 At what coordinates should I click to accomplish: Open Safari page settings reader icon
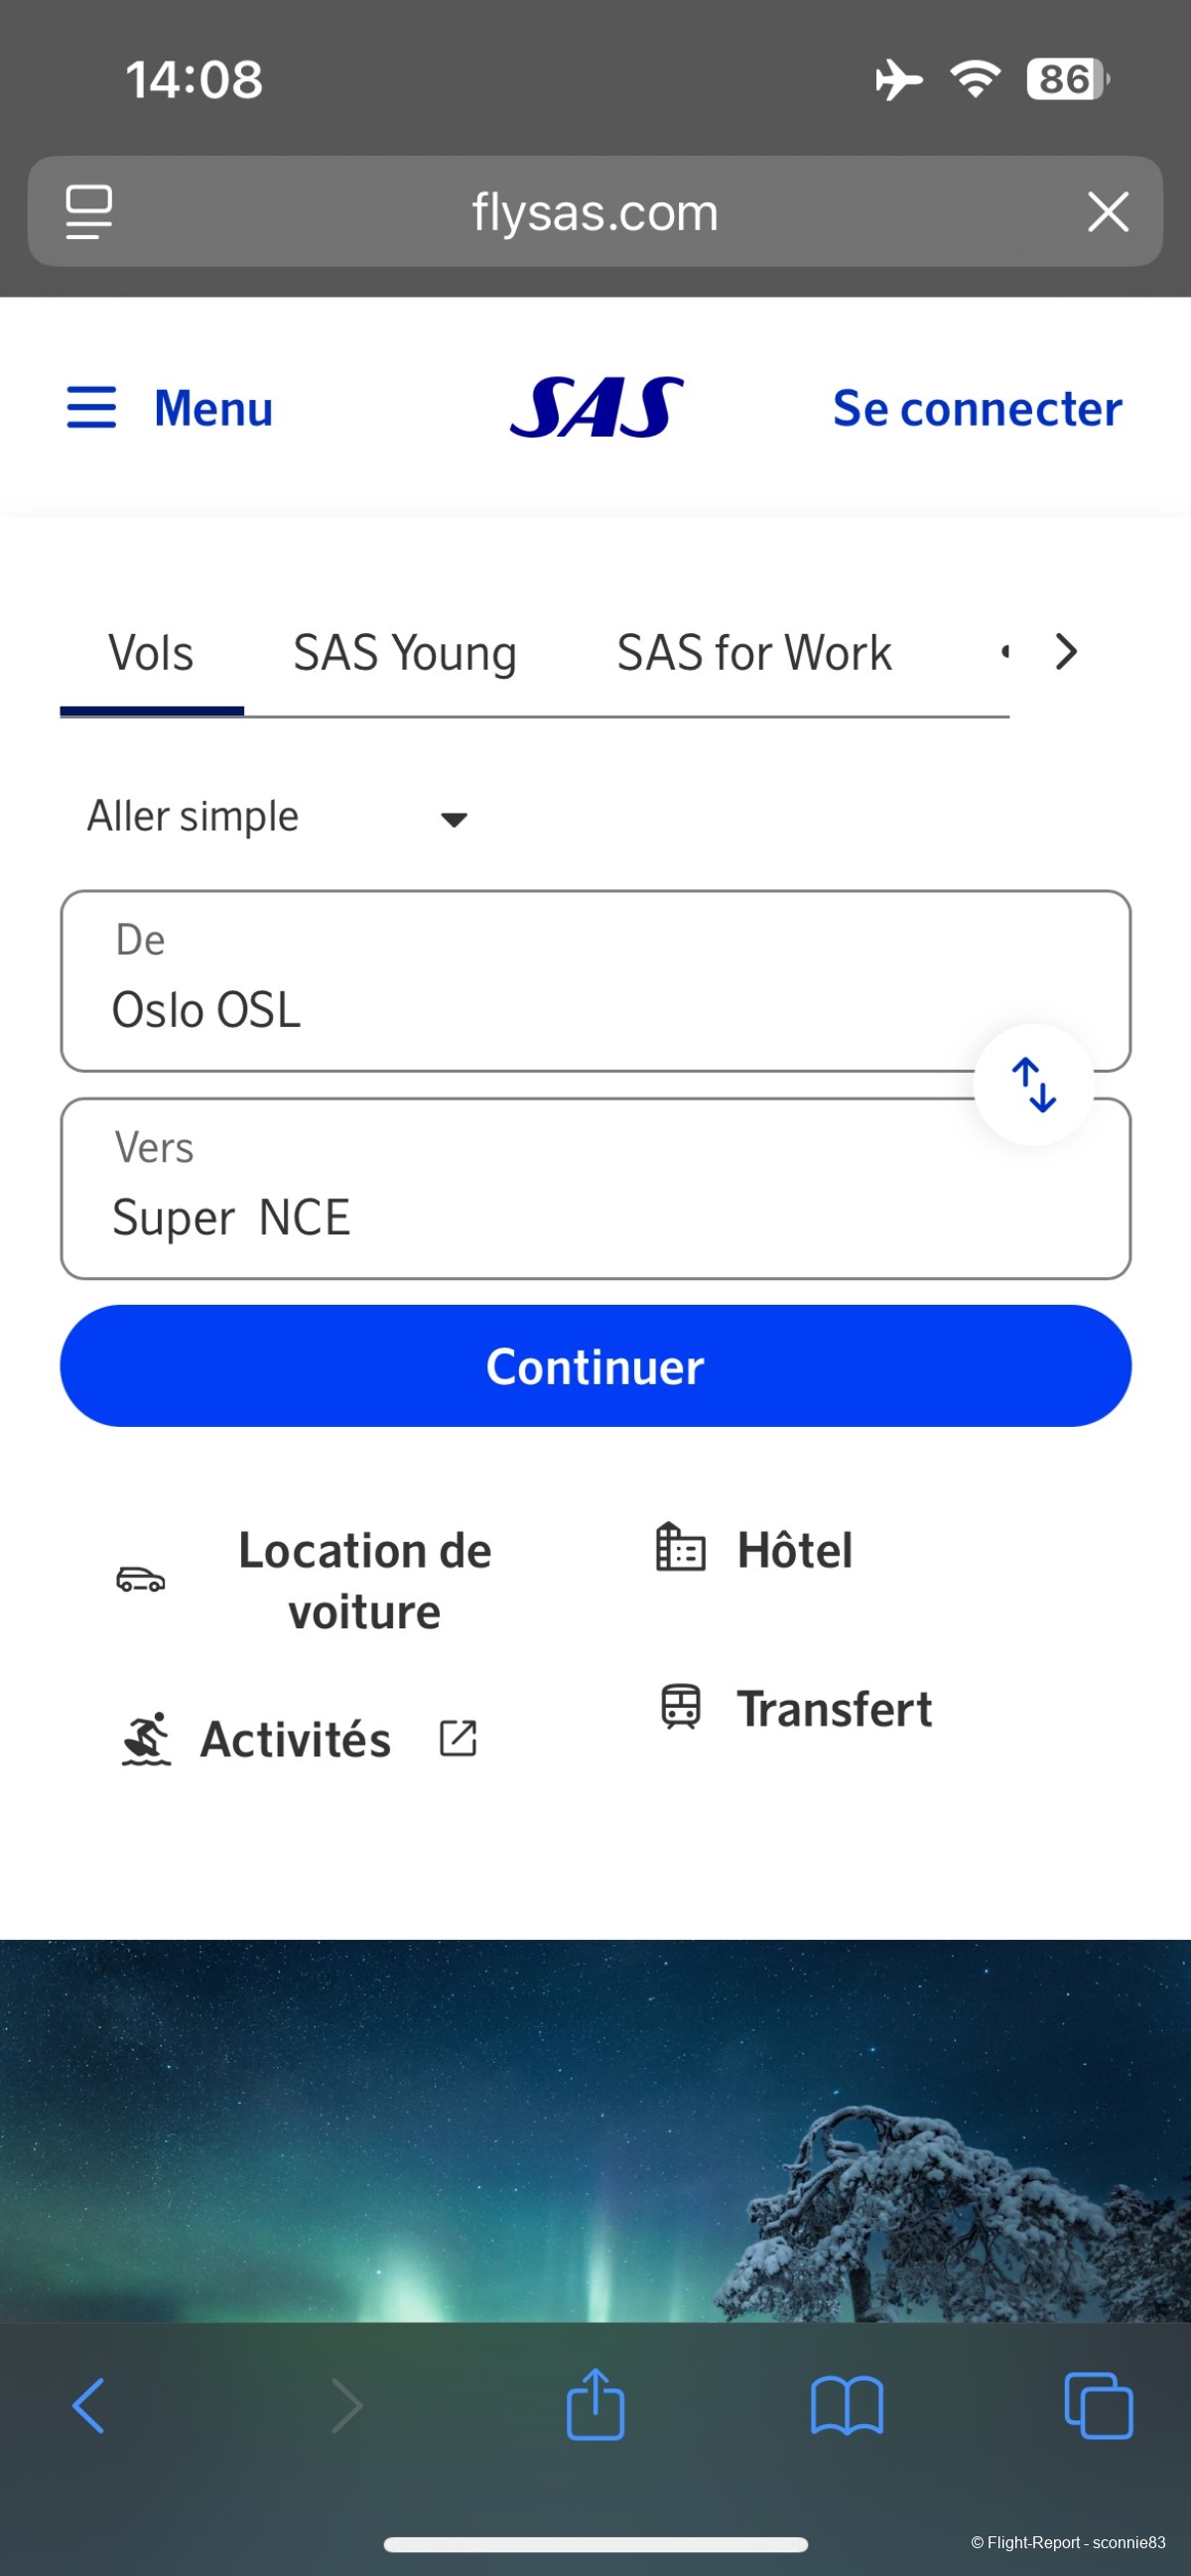pyautogui.click(x=88, y=212)
